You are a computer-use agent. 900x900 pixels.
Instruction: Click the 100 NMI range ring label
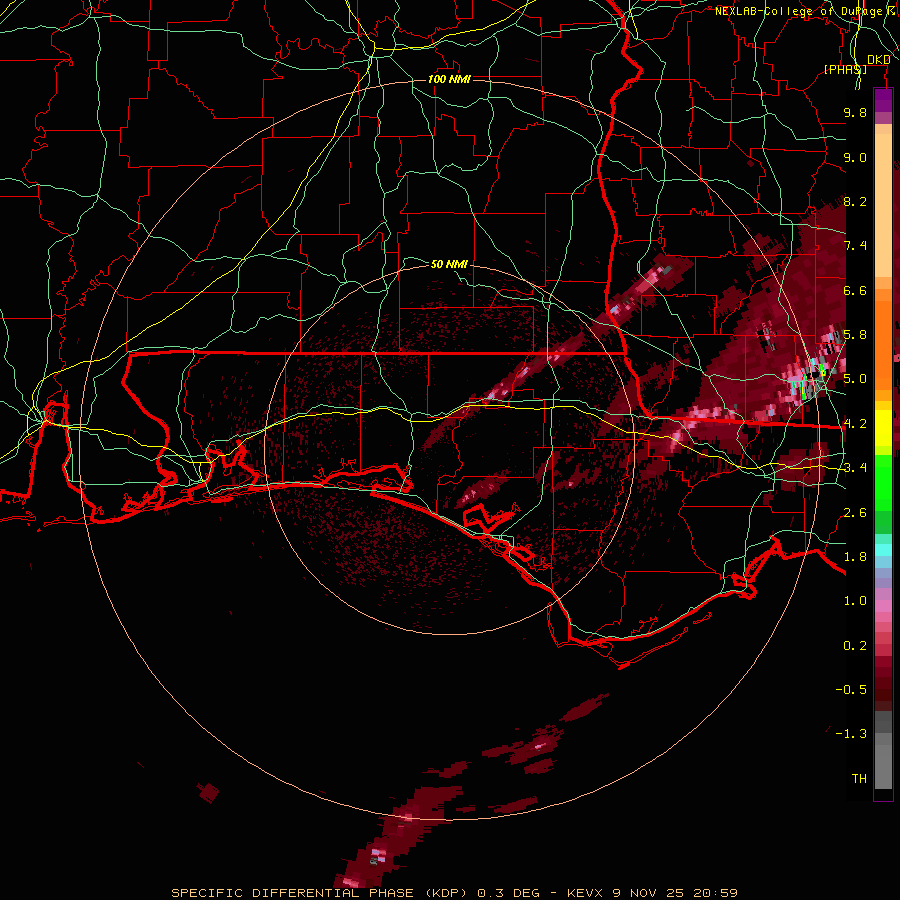449,79
